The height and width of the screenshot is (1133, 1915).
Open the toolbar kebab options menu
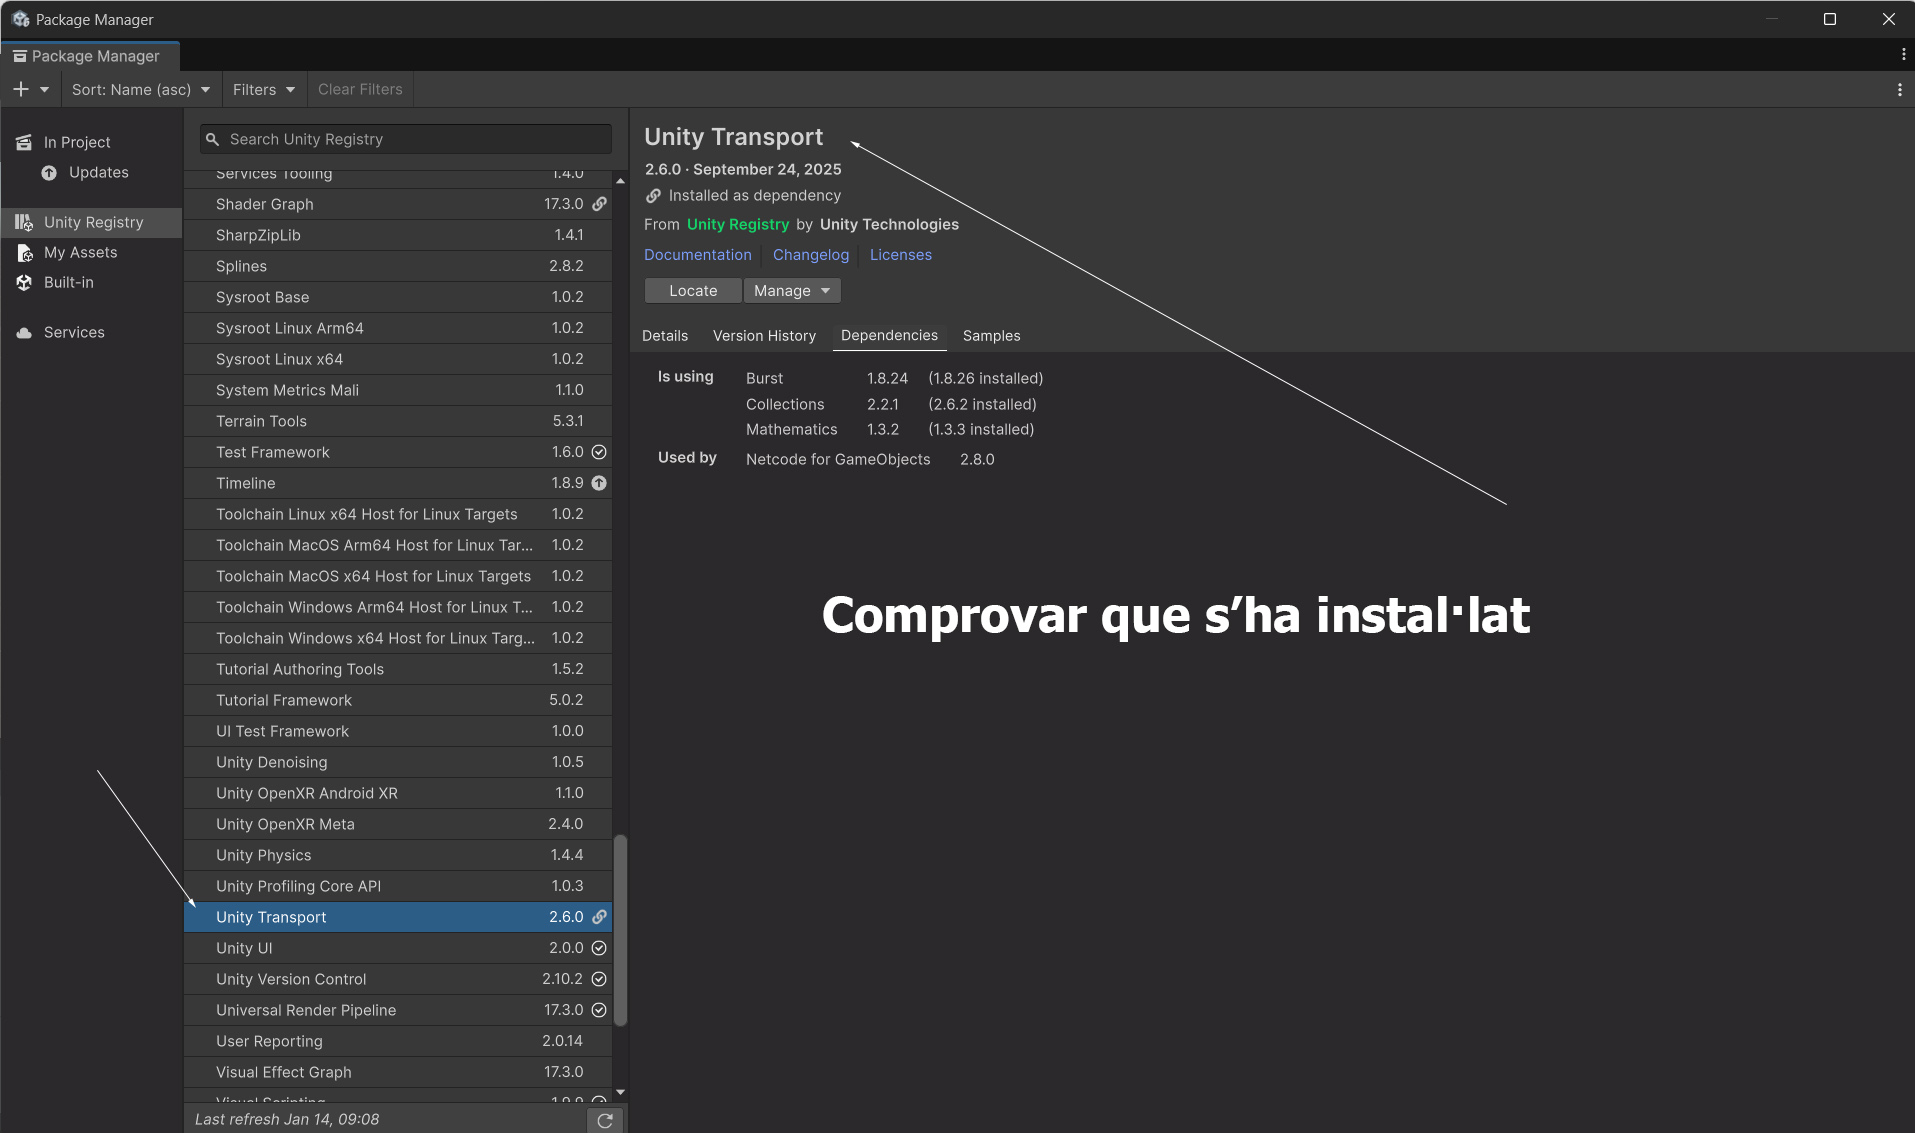[x=1899, y=89]
